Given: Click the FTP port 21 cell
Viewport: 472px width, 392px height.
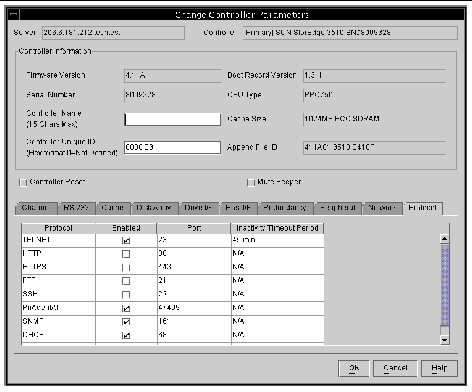Looking at the screenshot, I should pos(194,281).
